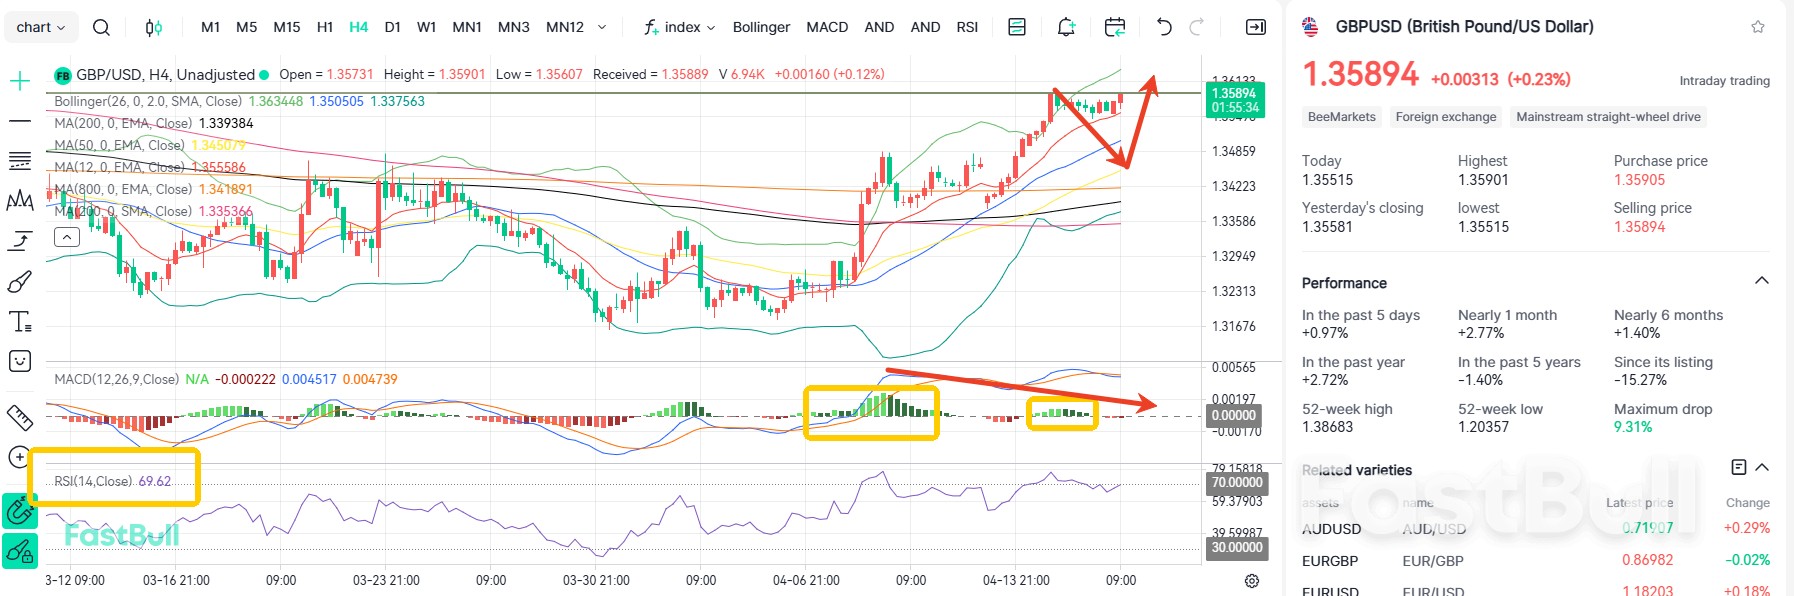The width and height of the screenshot is (1794, 596).
Task: Select the M15 timeframe
Action: coord(287,27)
